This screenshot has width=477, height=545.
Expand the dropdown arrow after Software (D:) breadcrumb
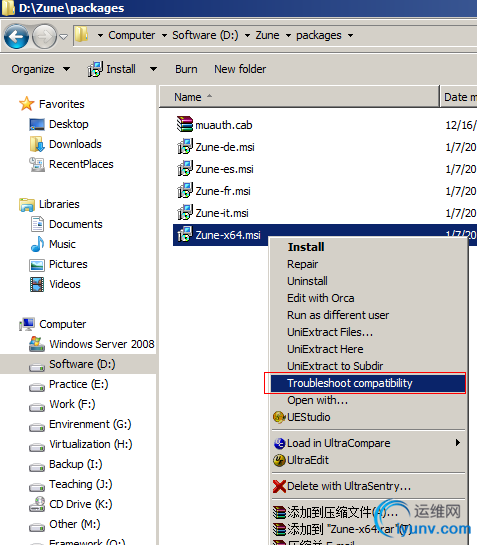(x=247, y=35)
